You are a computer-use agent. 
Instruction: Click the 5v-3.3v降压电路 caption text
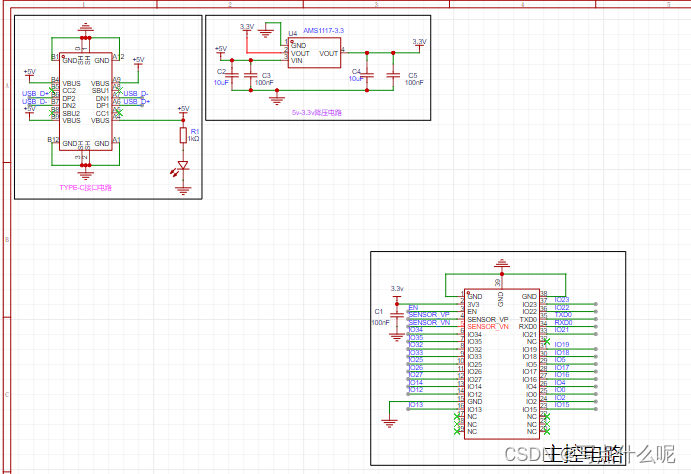pos(316,112)
